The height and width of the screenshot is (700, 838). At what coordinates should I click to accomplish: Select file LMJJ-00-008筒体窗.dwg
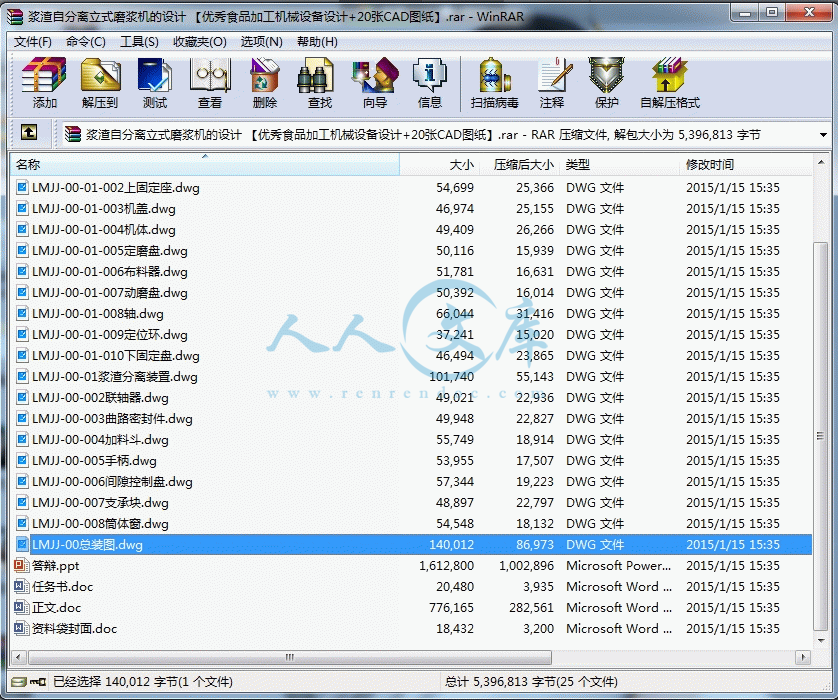(100, 524)
